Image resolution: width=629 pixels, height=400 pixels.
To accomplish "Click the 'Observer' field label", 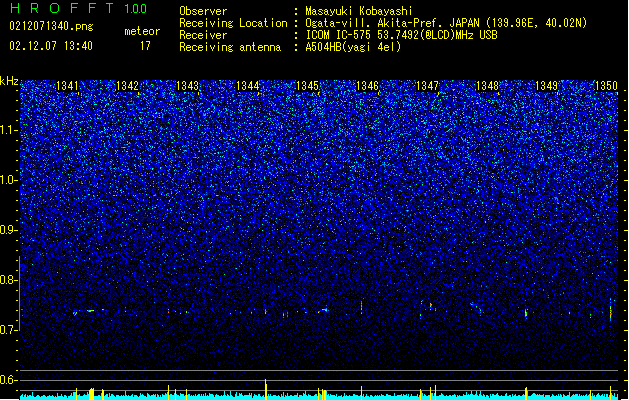I will (203, 11).
